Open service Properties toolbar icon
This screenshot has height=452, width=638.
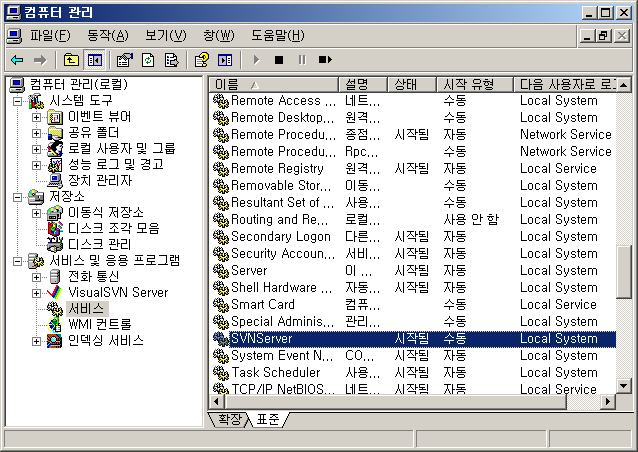(125, 61)
